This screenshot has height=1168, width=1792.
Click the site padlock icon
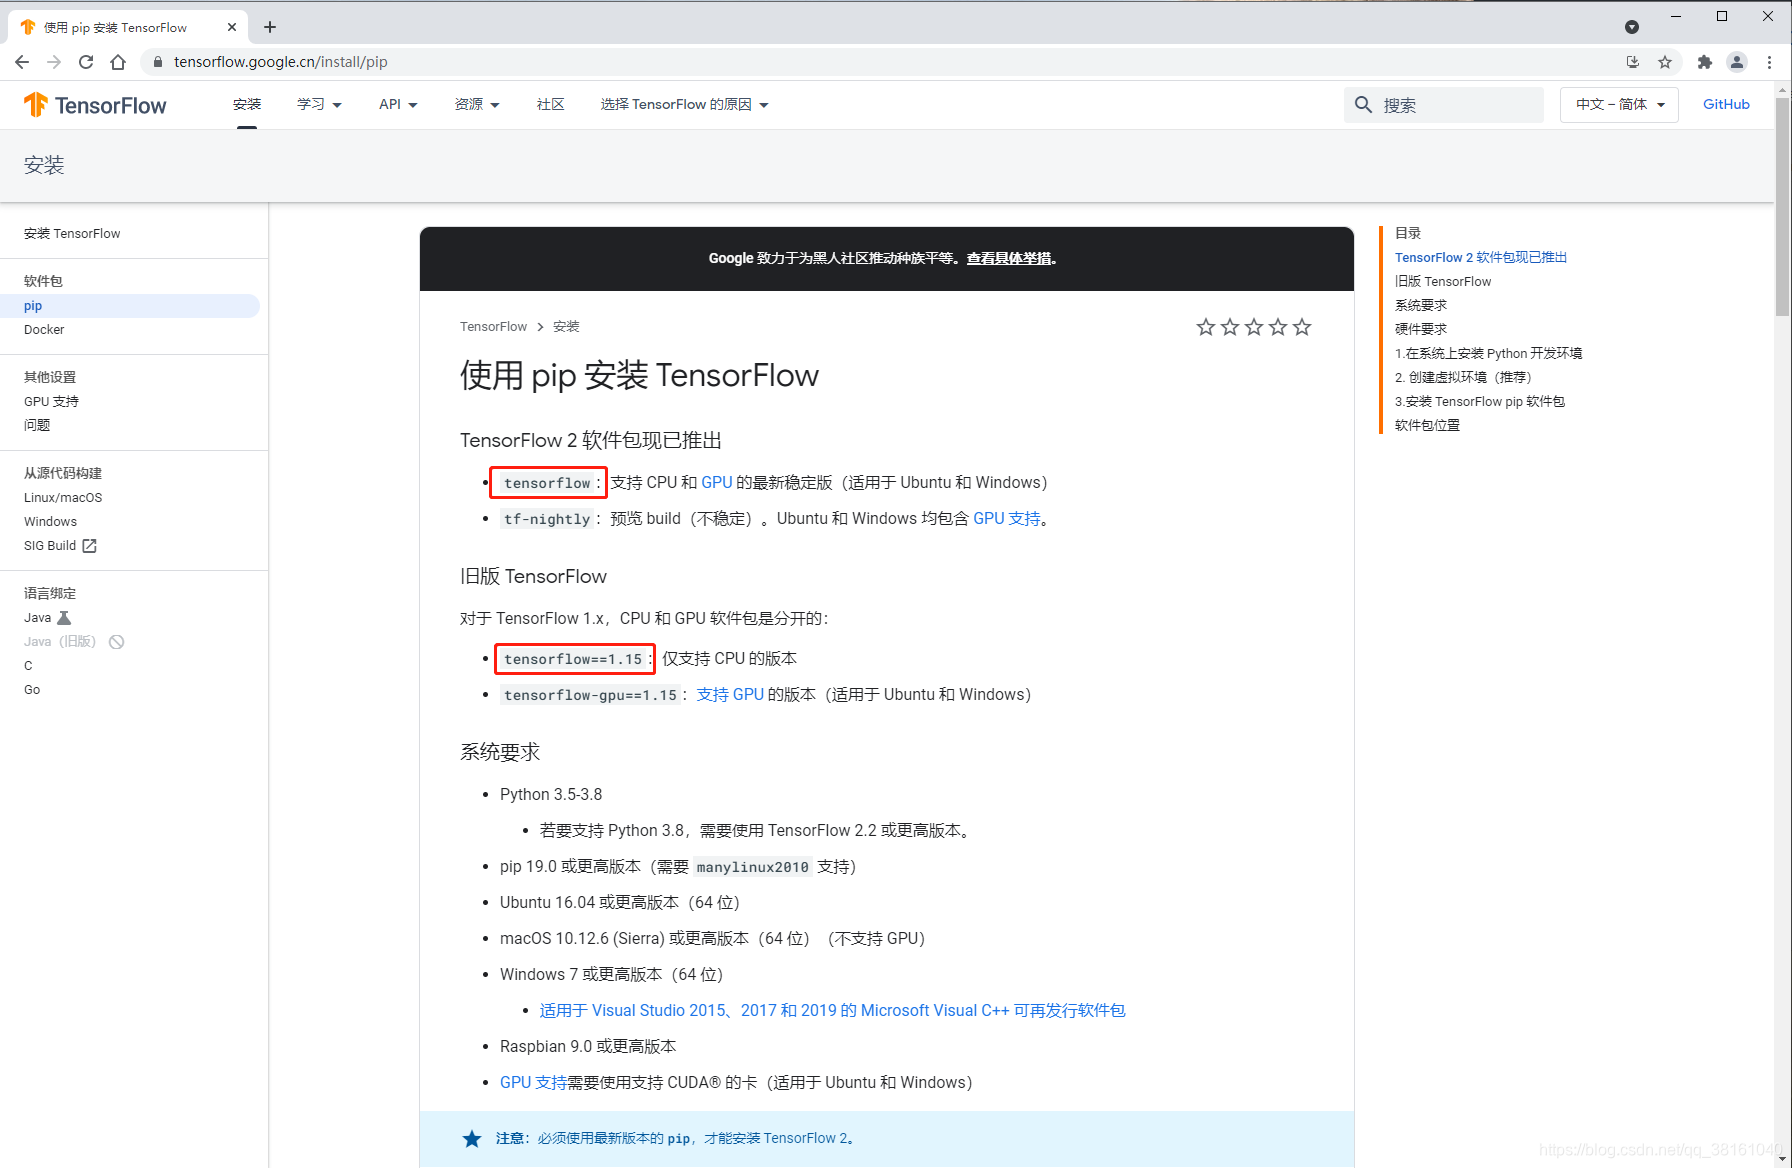click(x=157, y=62)
